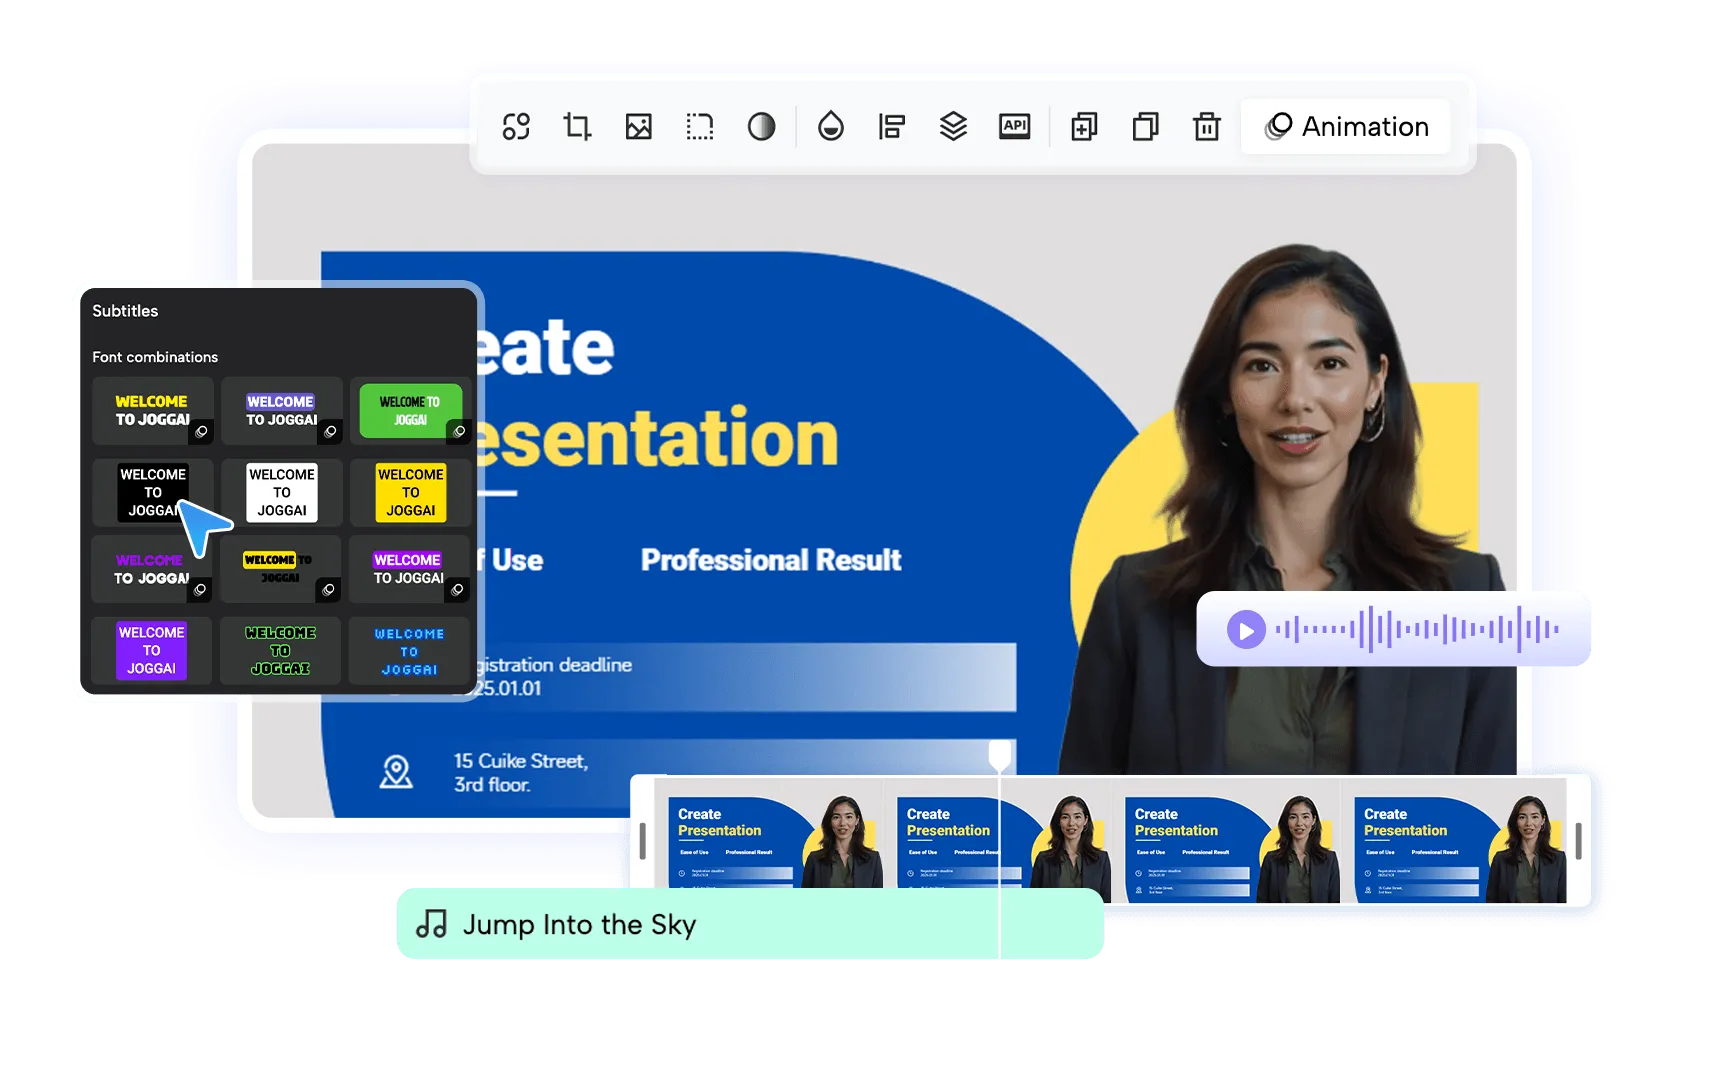Click animation badge on yellow WELCOME style
Image resolution: width=1720 pixels, height=1080 pixels.
click(201, 432)
